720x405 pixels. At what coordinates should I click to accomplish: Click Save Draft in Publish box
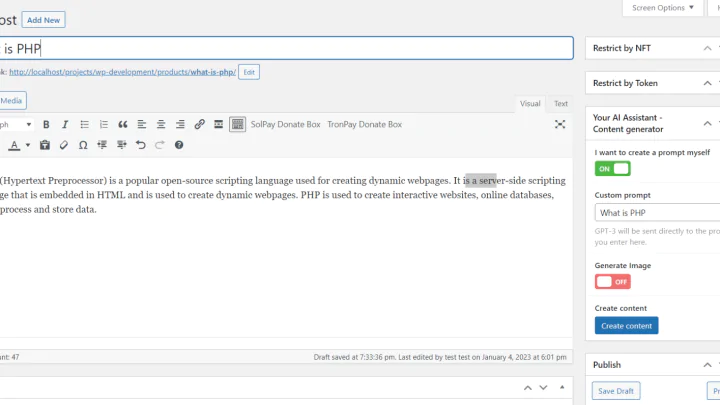616,391
